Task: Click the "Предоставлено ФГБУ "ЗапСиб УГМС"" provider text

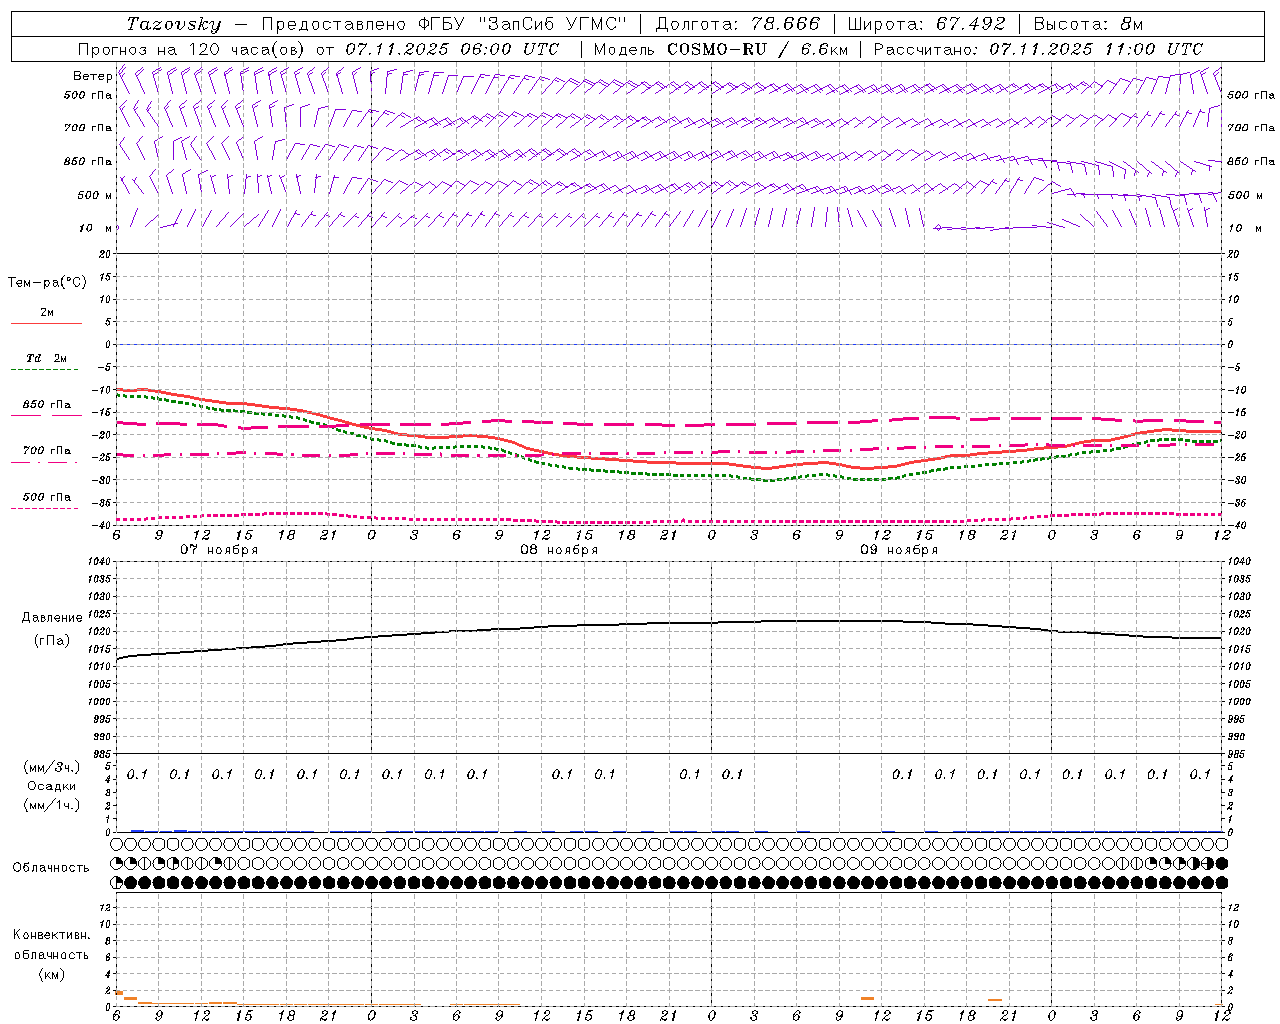Action: (x=443, y=24)
